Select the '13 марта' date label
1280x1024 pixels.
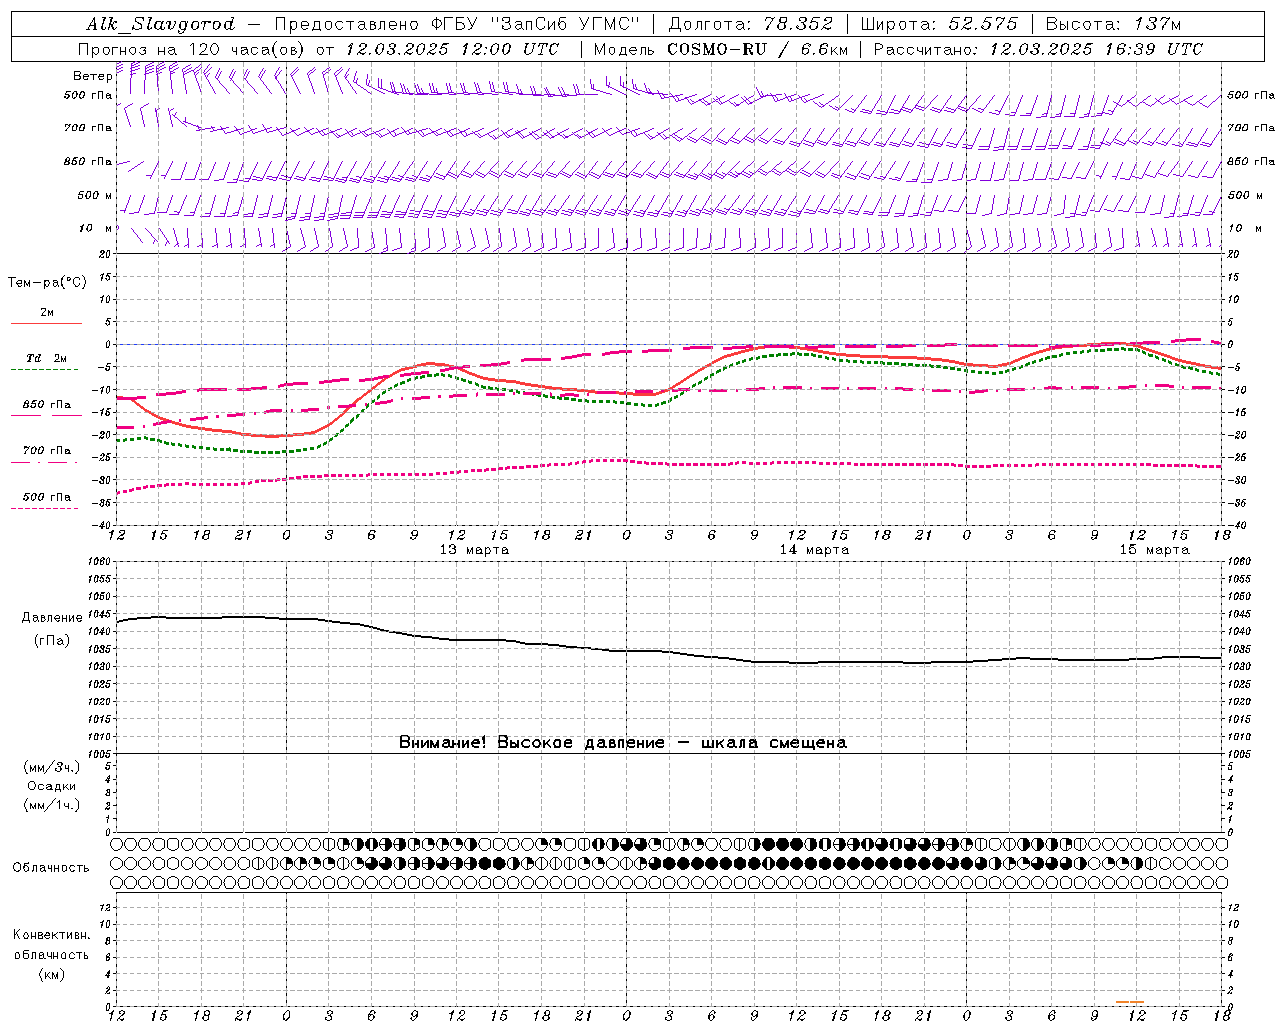(475, 550)
